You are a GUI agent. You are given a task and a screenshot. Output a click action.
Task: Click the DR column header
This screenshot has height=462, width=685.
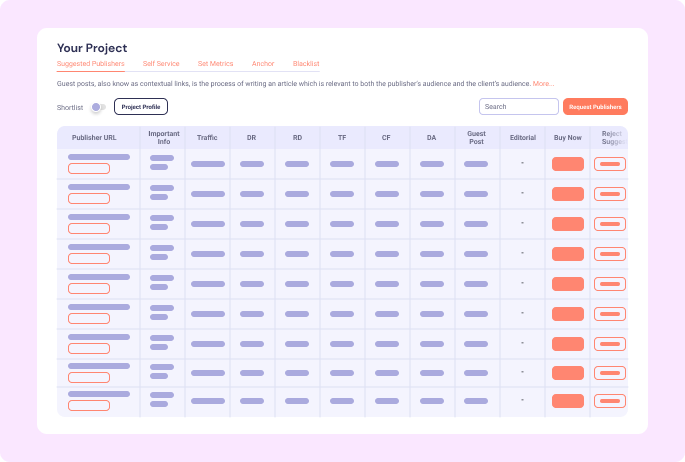251,138
